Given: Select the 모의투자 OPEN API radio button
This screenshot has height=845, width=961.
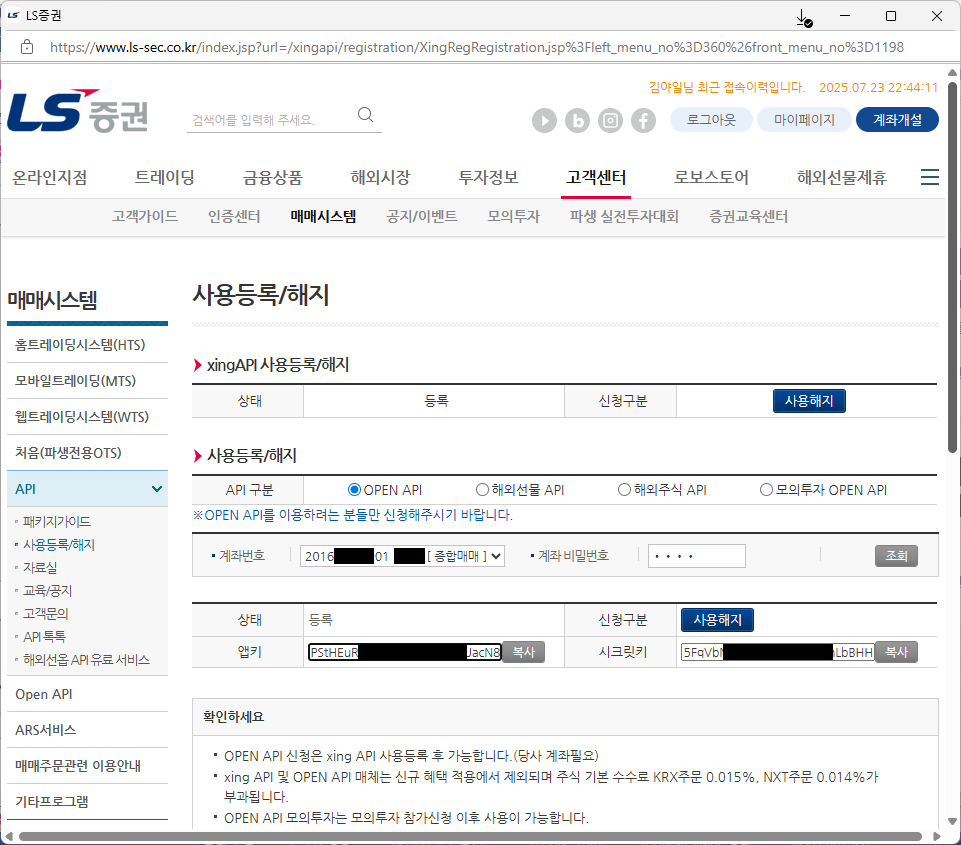Looking at the screenshot, I should tap(766, 490).
